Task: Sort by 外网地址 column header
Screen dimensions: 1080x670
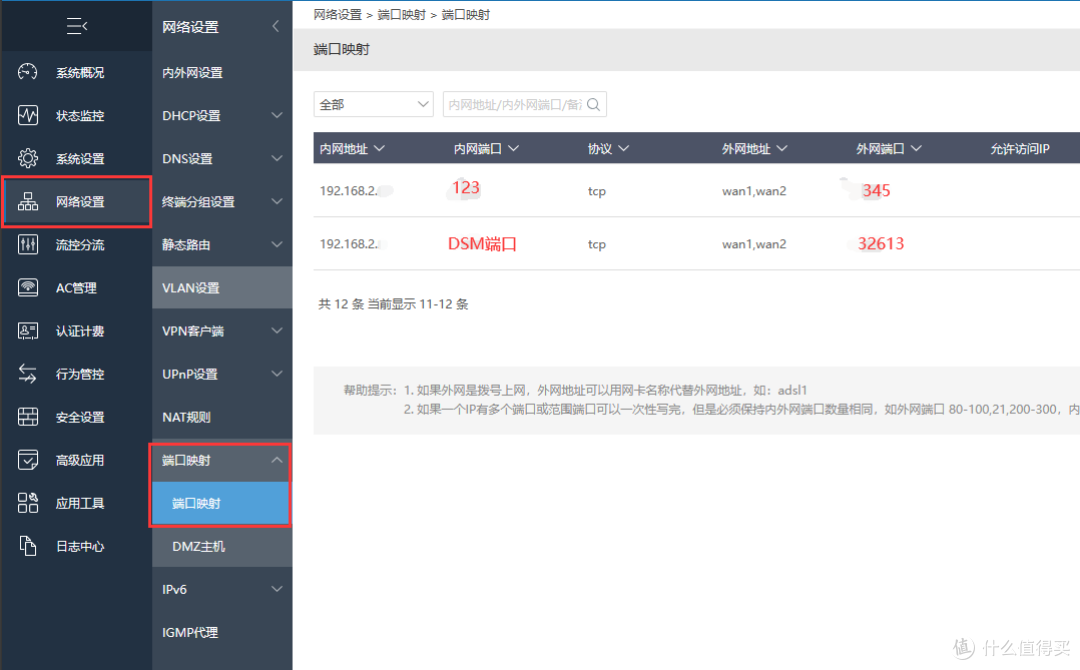Action: click(754, 149)
